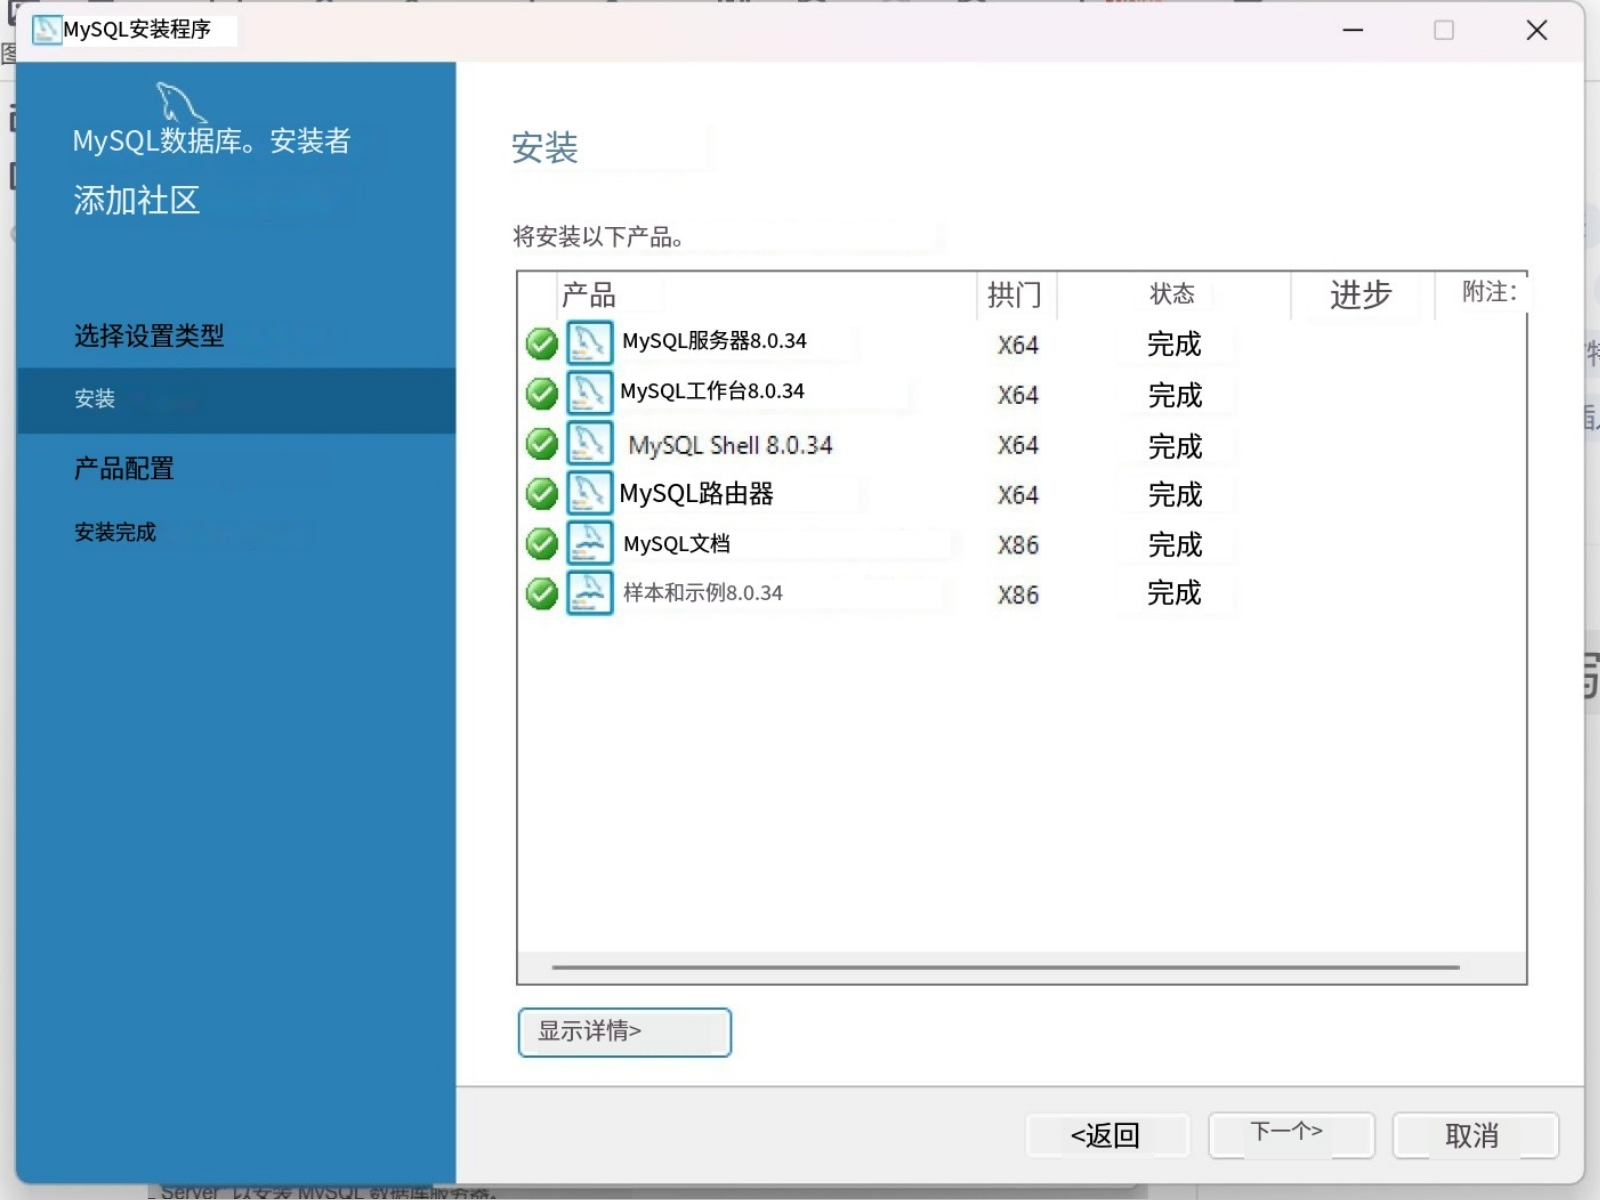Screen dimensions: 1600x1200
Task: Click green checkmark beside MySQL服务器8.0.34
Action: point(541,344)
